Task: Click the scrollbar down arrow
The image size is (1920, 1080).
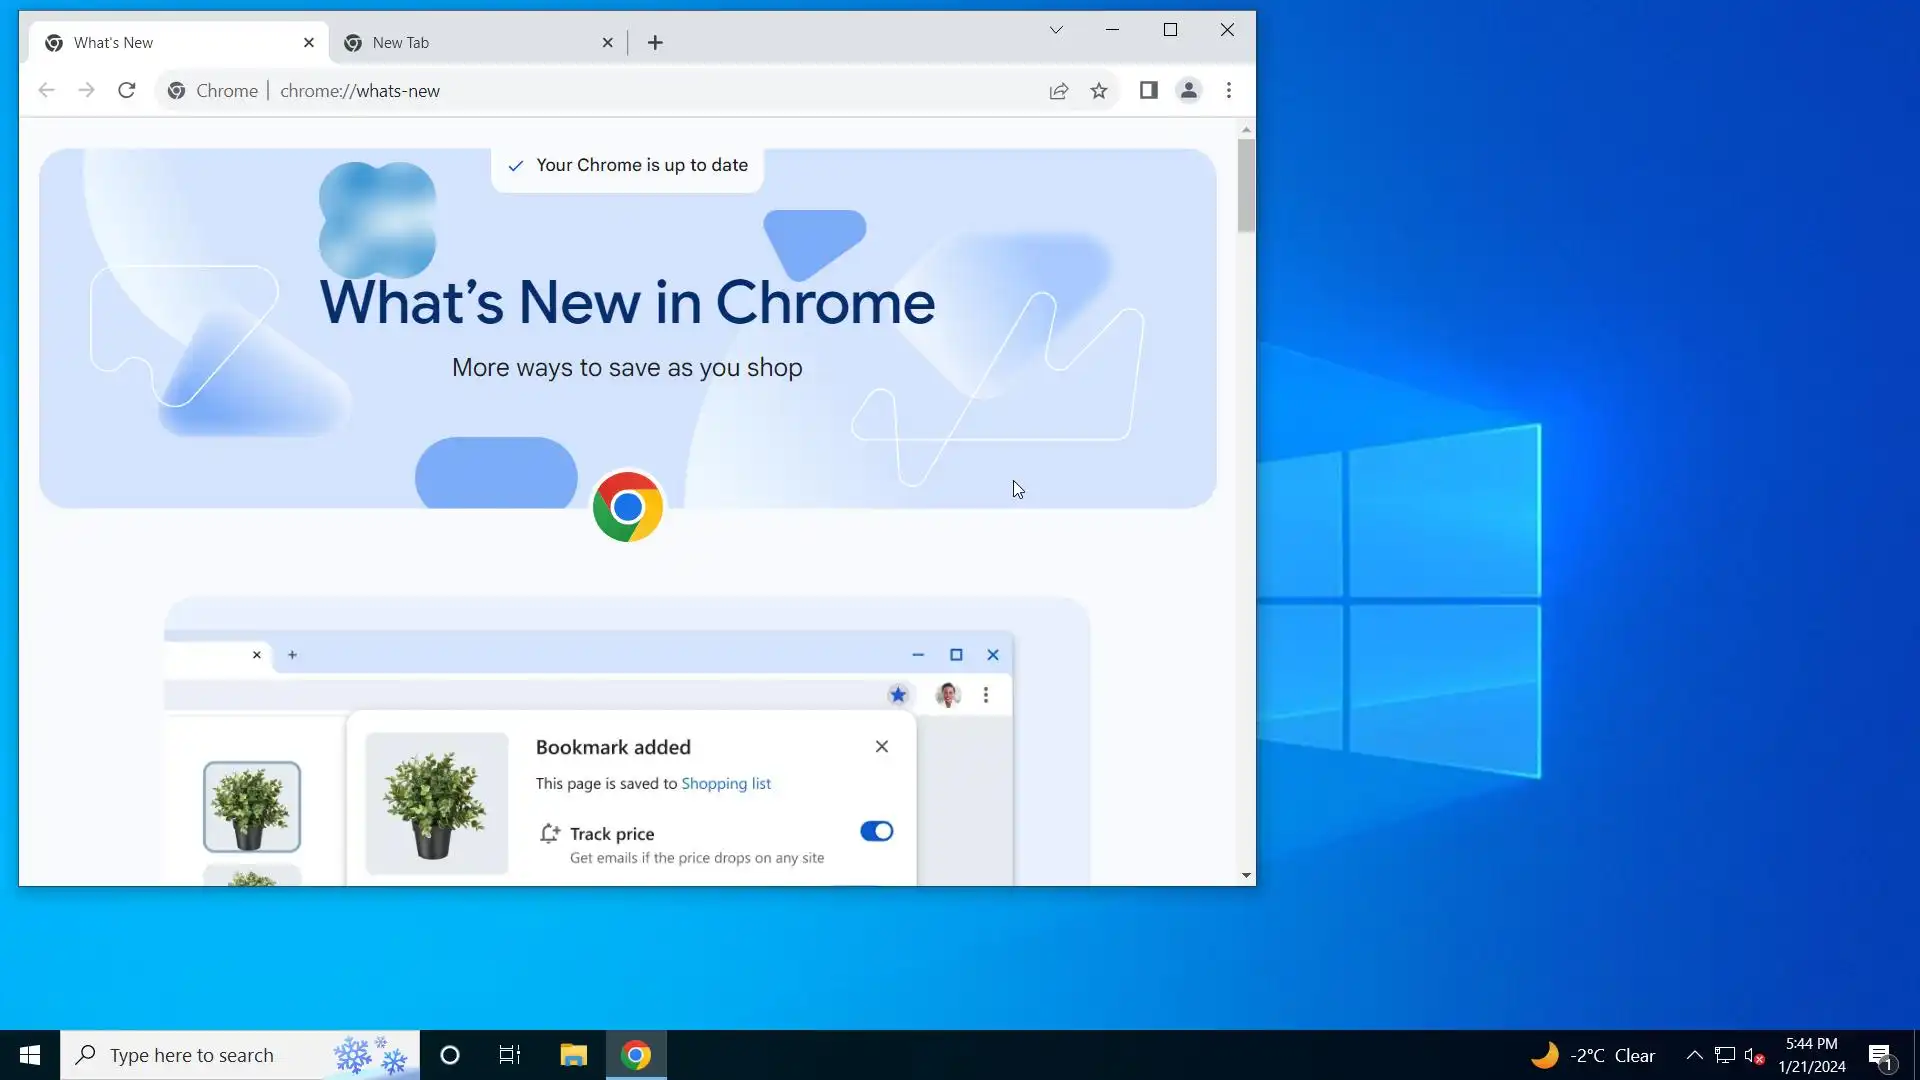Action: click(1246, 875)
